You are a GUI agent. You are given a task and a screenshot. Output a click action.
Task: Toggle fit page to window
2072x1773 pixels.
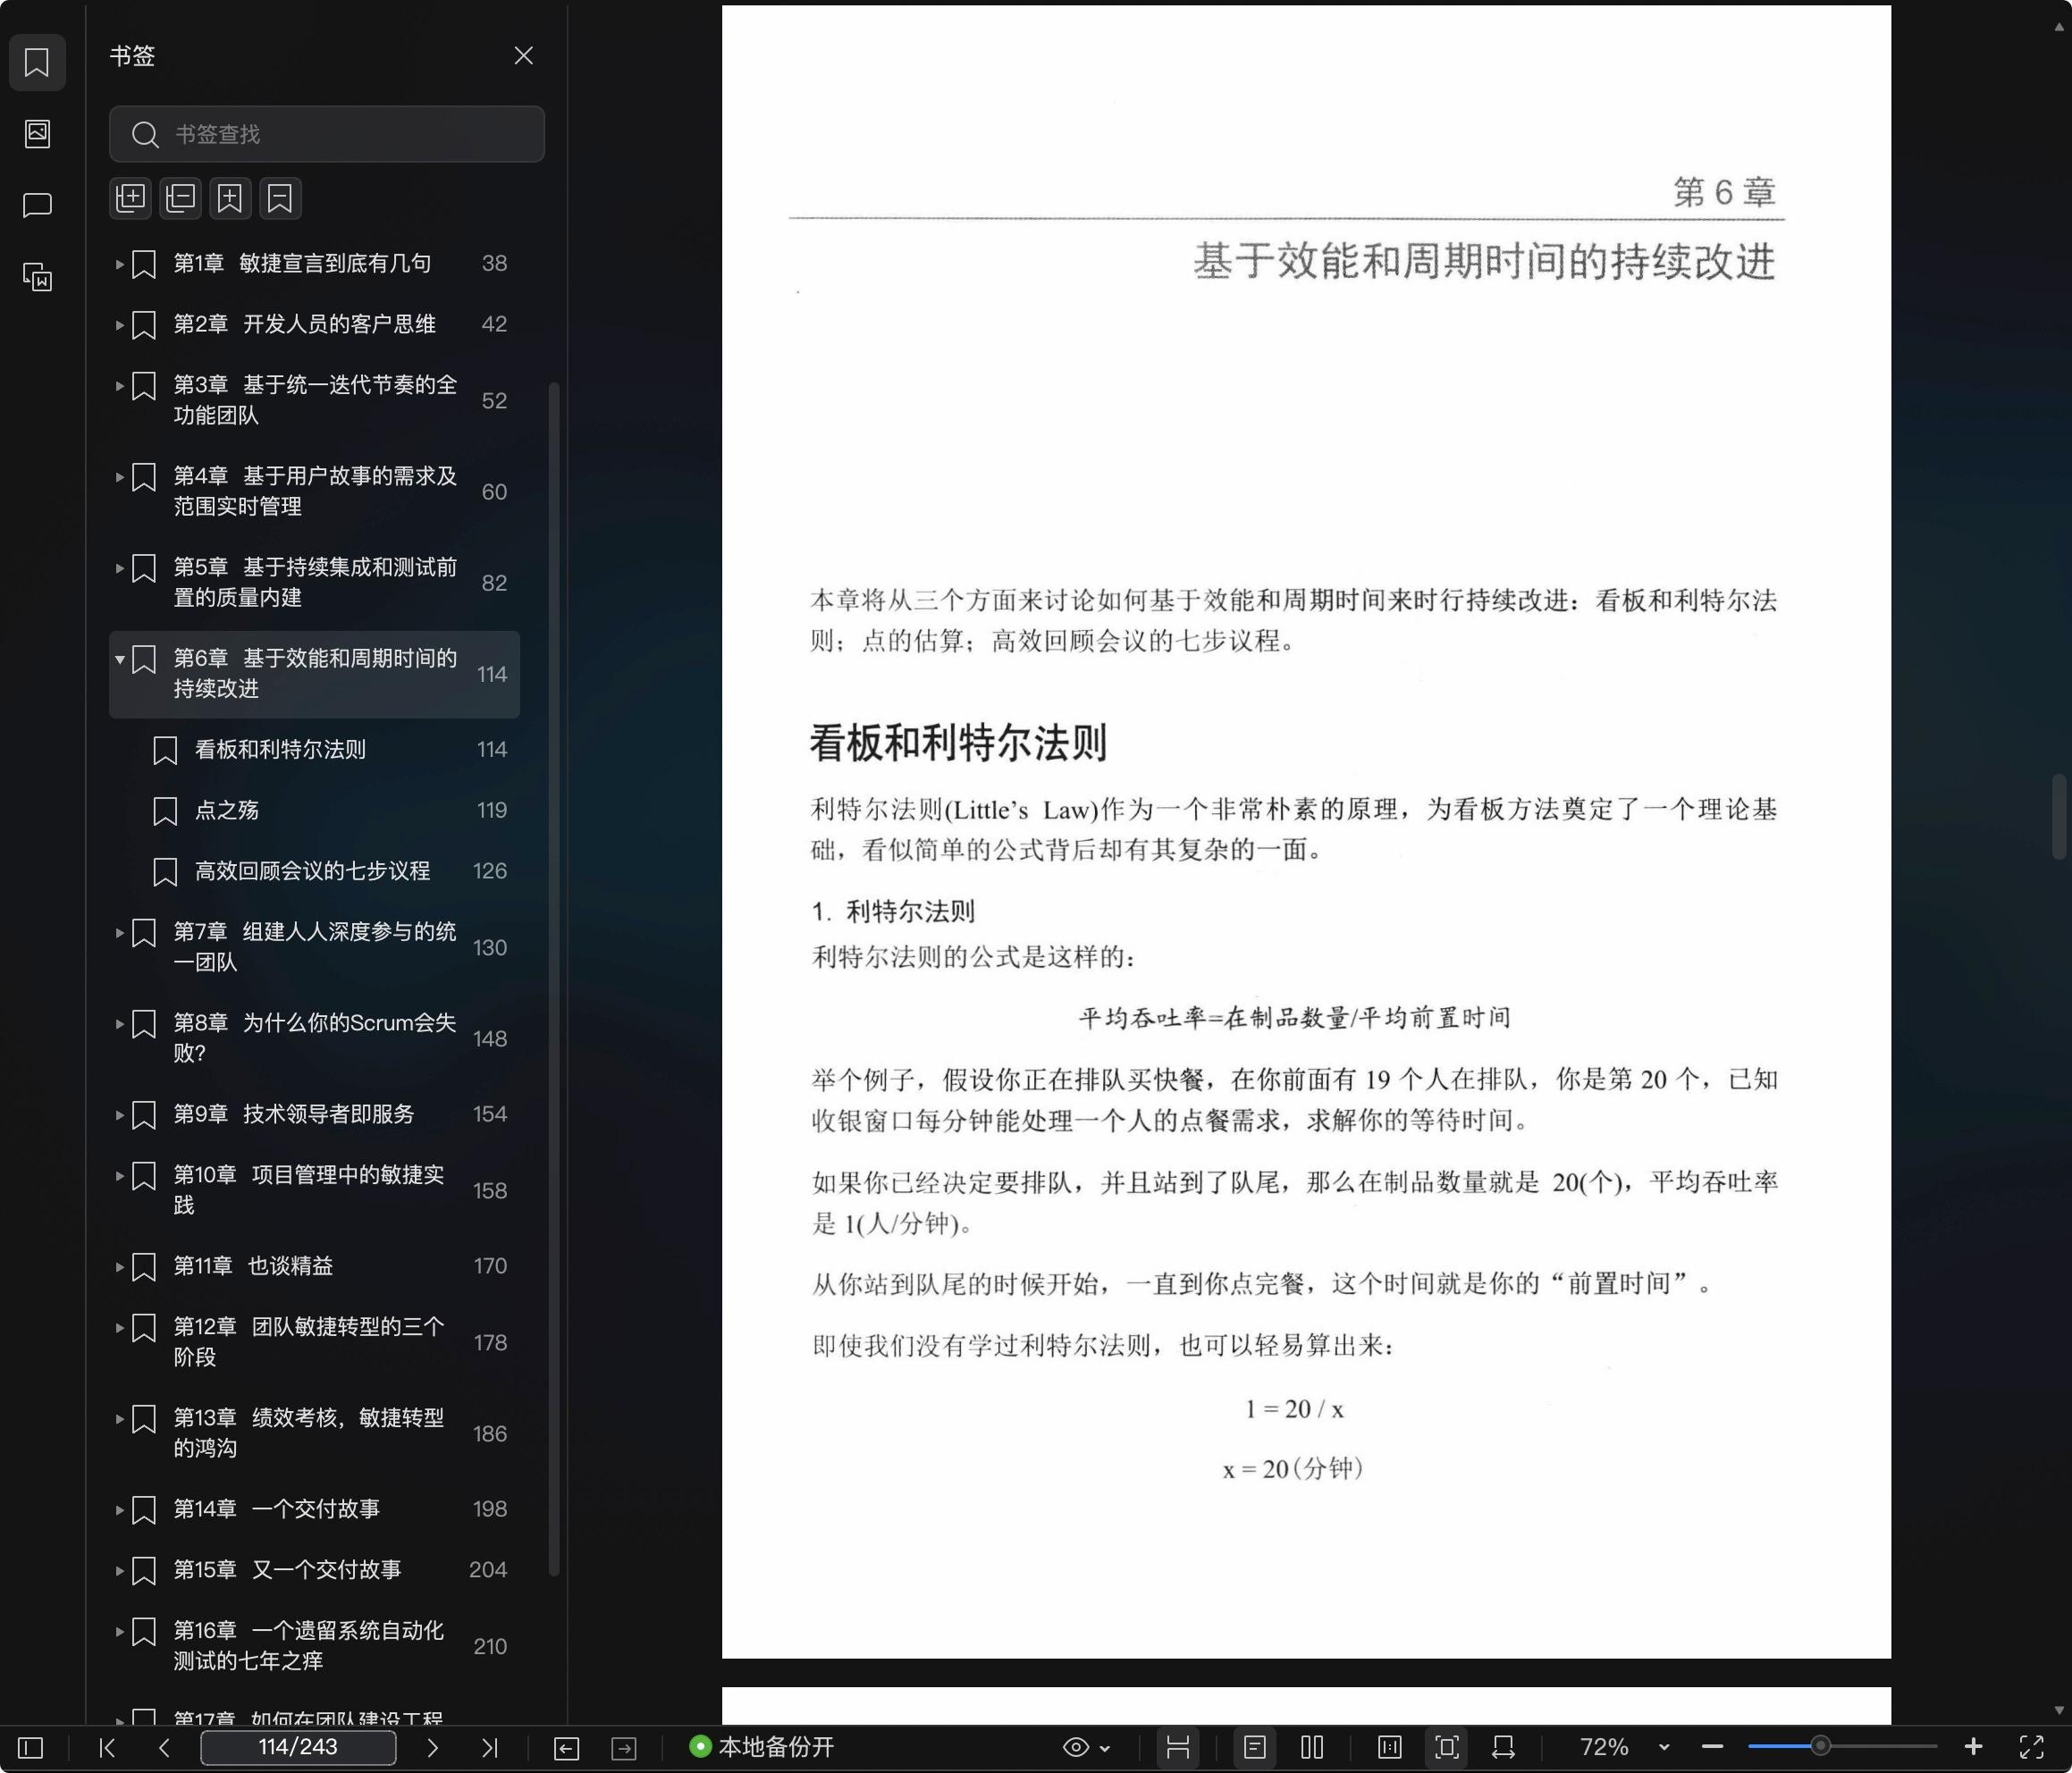click(1447, 1747)
